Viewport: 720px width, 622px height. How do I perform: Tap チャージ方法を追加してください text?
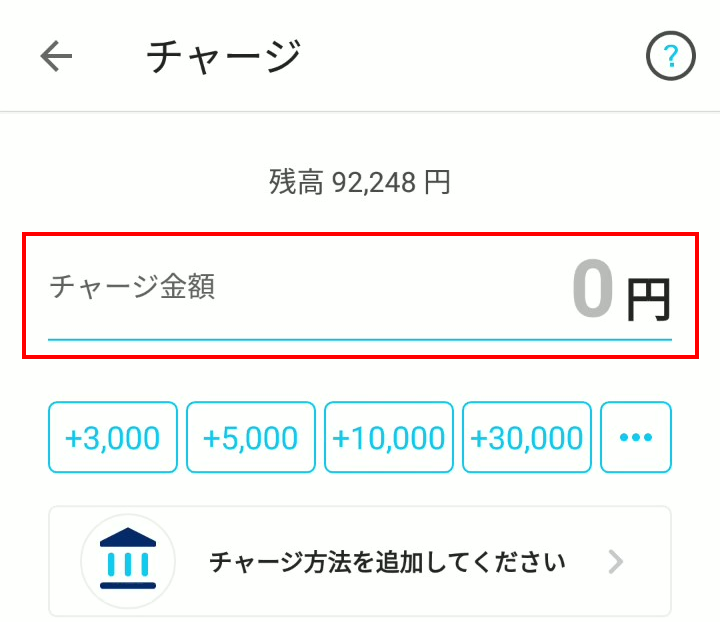(387, 562)
